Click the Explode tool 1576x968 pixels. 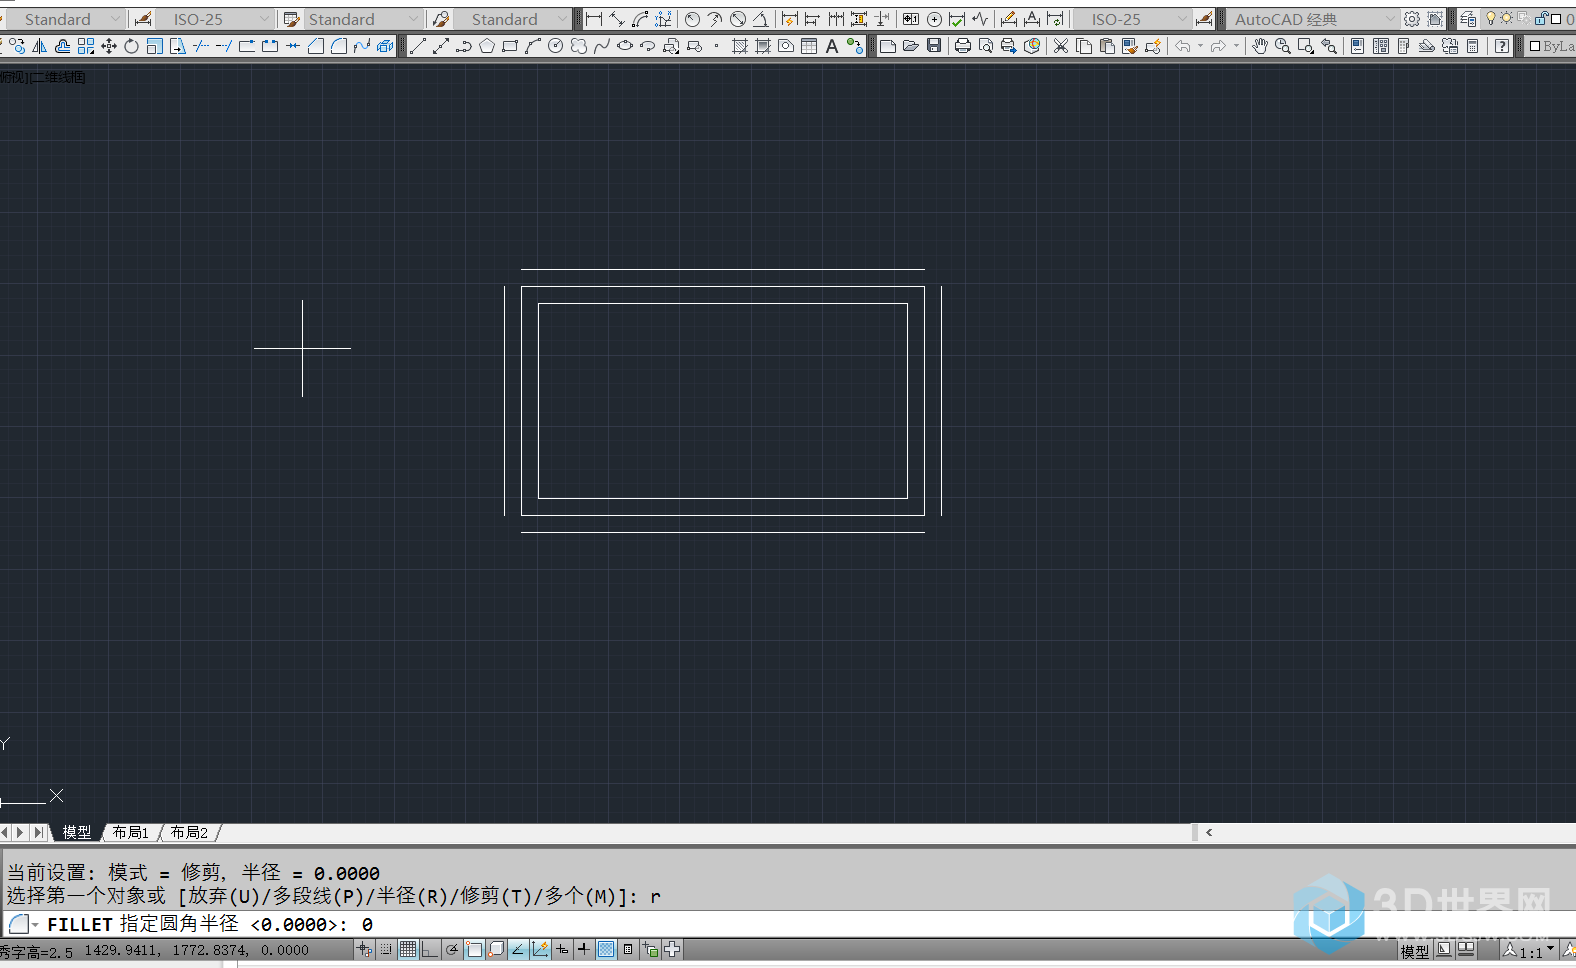385,46
